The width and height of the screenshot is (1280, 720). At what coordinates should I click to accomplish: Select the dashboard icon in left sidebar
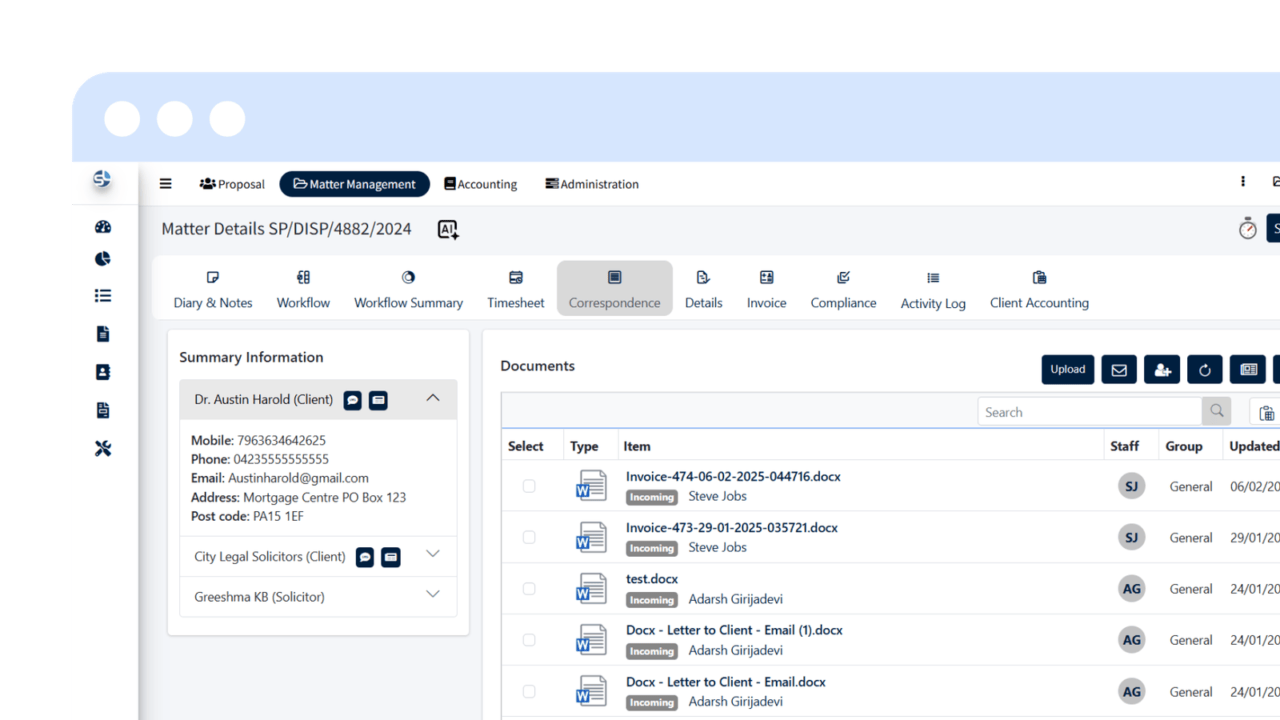coord(102,227)
